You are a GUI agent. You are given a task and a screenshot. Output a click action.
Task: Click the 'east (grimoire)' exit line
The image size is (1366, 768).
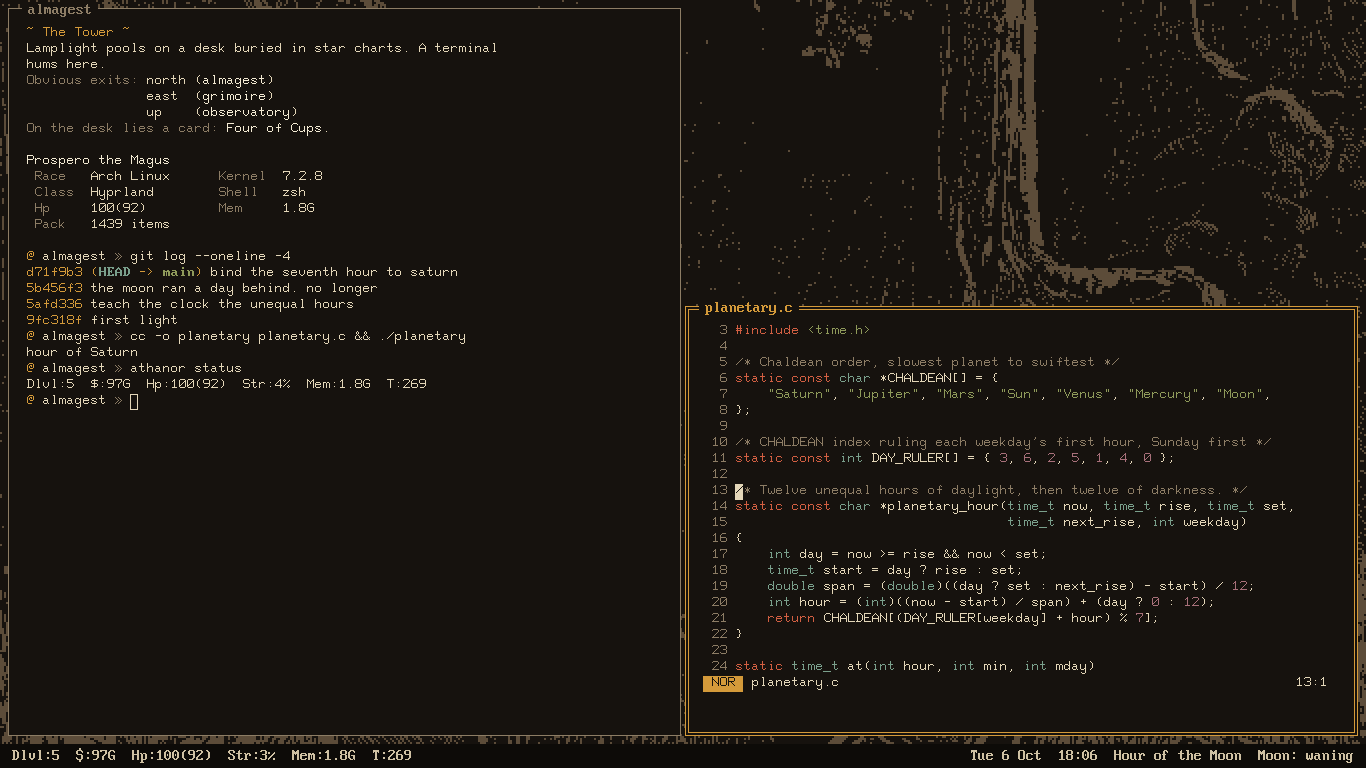pyautogui.click(x=210, y=96)
